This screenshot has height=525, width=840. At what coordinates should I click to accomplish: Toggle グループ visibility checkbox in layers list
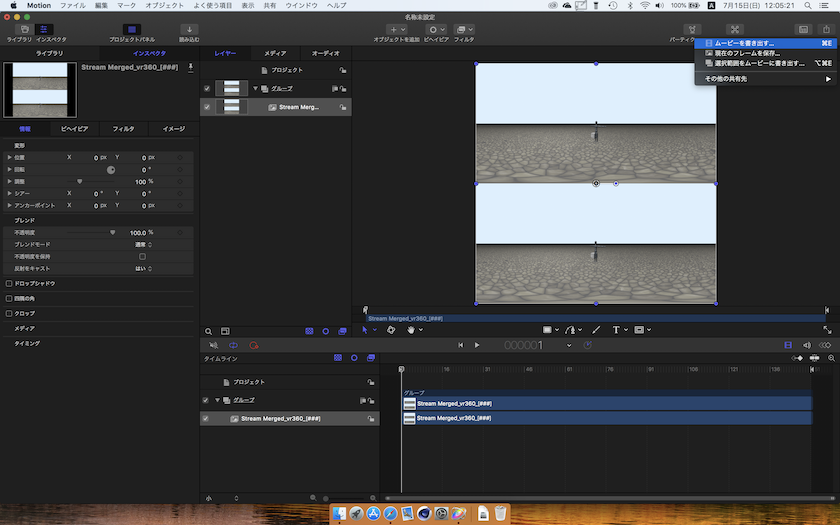[x=207, y=88]
